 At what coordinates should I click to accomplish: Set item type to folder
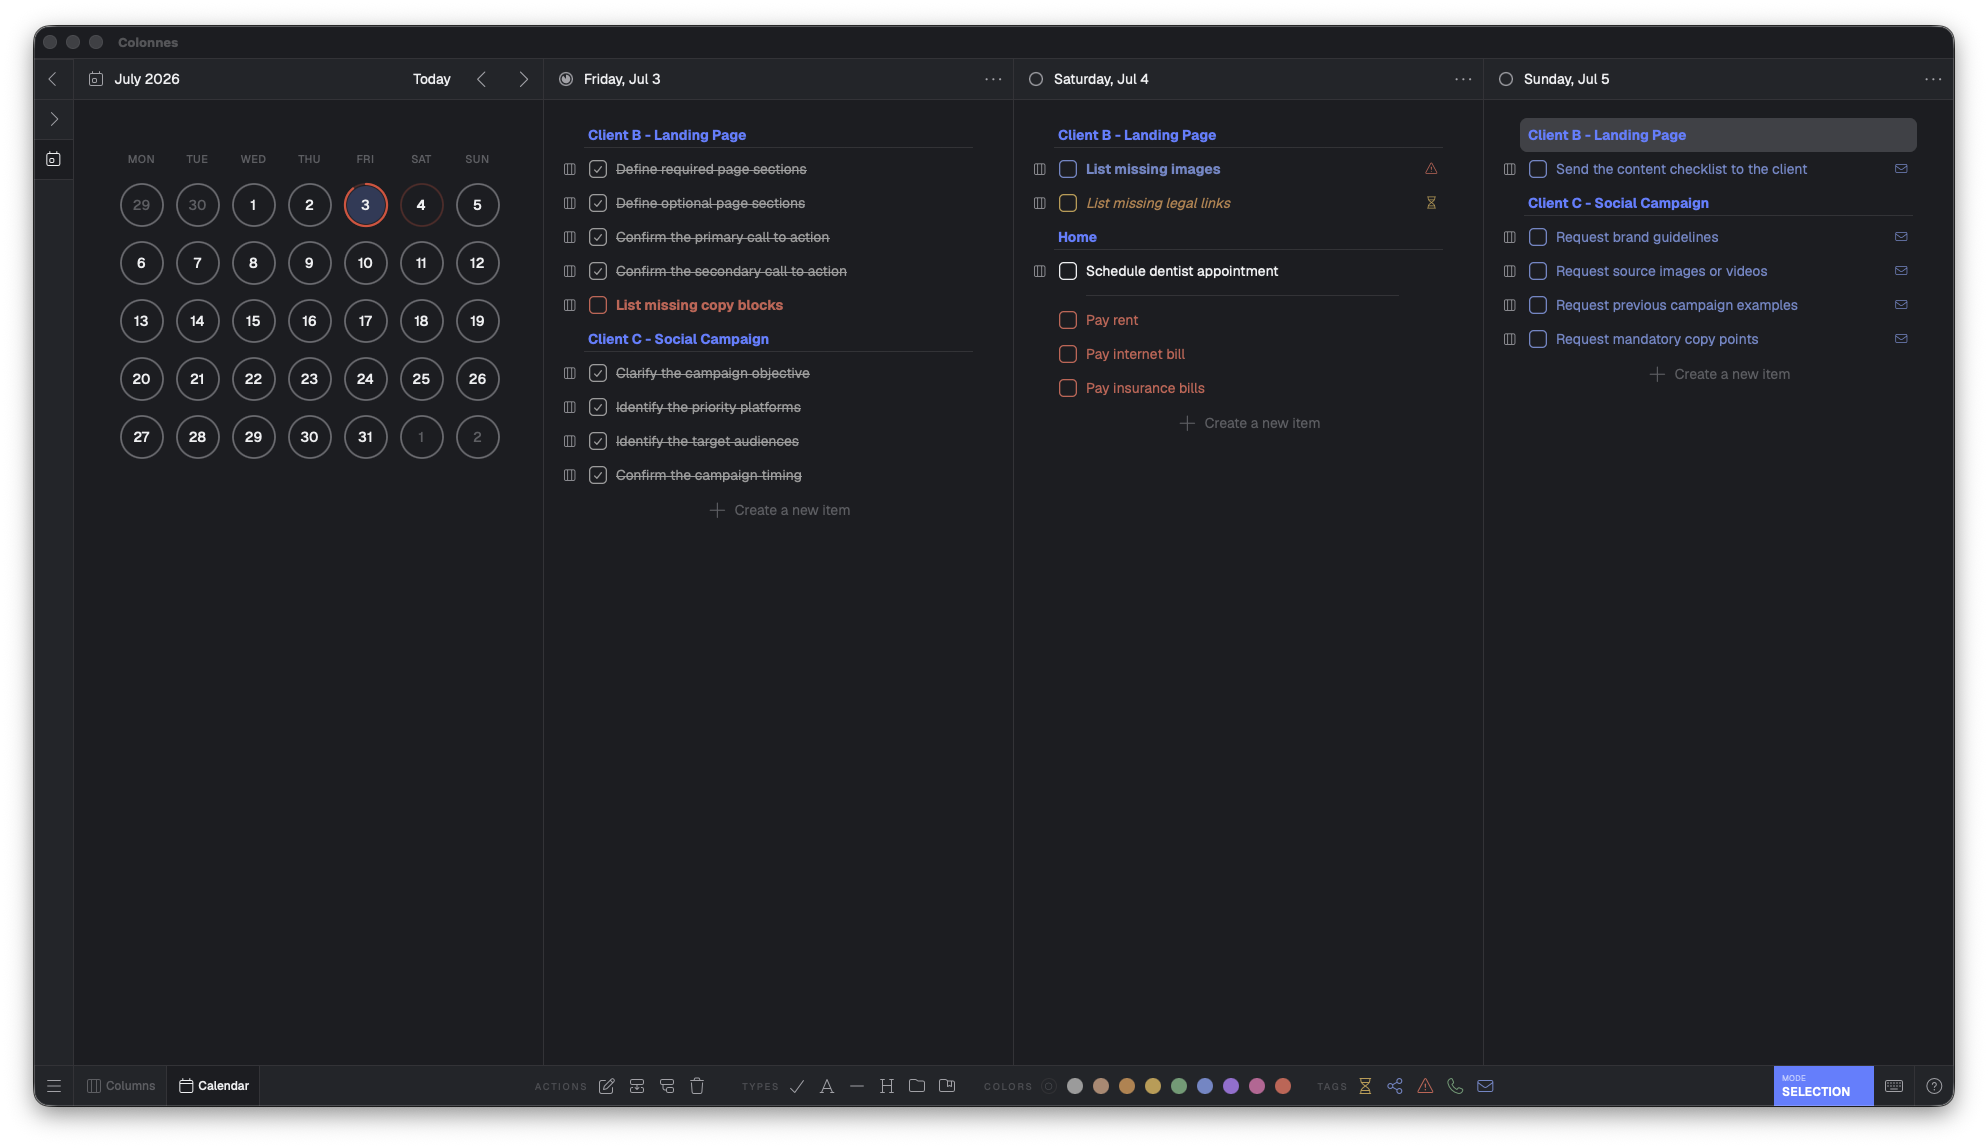tap(917, 1086)
